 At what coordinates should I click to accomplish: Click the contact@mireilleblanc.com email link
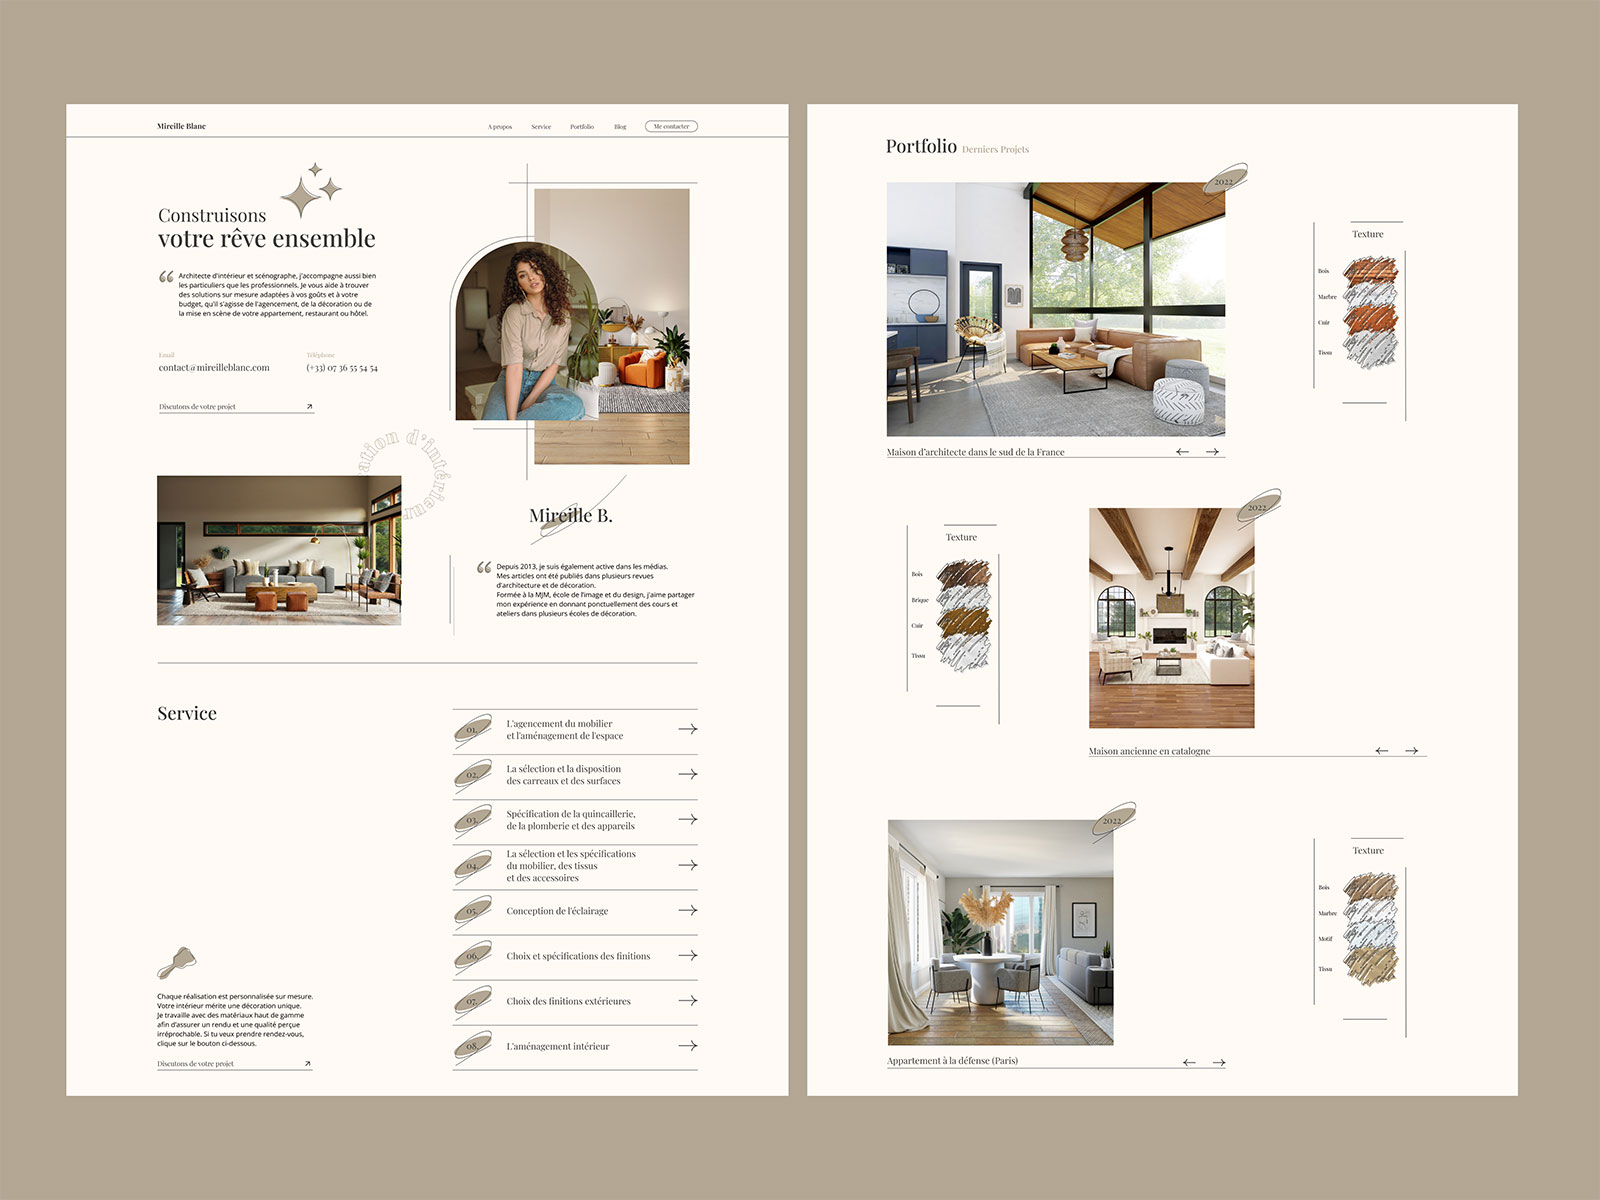click(x=214, y=368)
